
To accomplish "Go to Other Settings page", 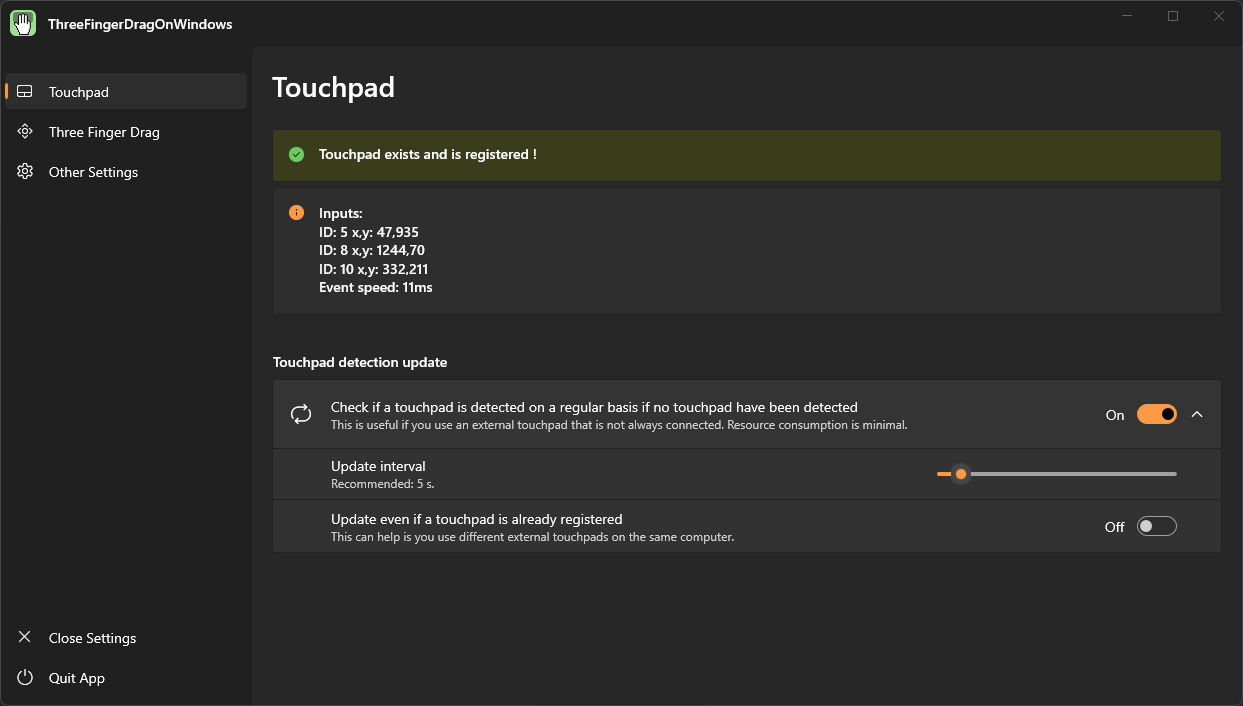I will (93, 172).
